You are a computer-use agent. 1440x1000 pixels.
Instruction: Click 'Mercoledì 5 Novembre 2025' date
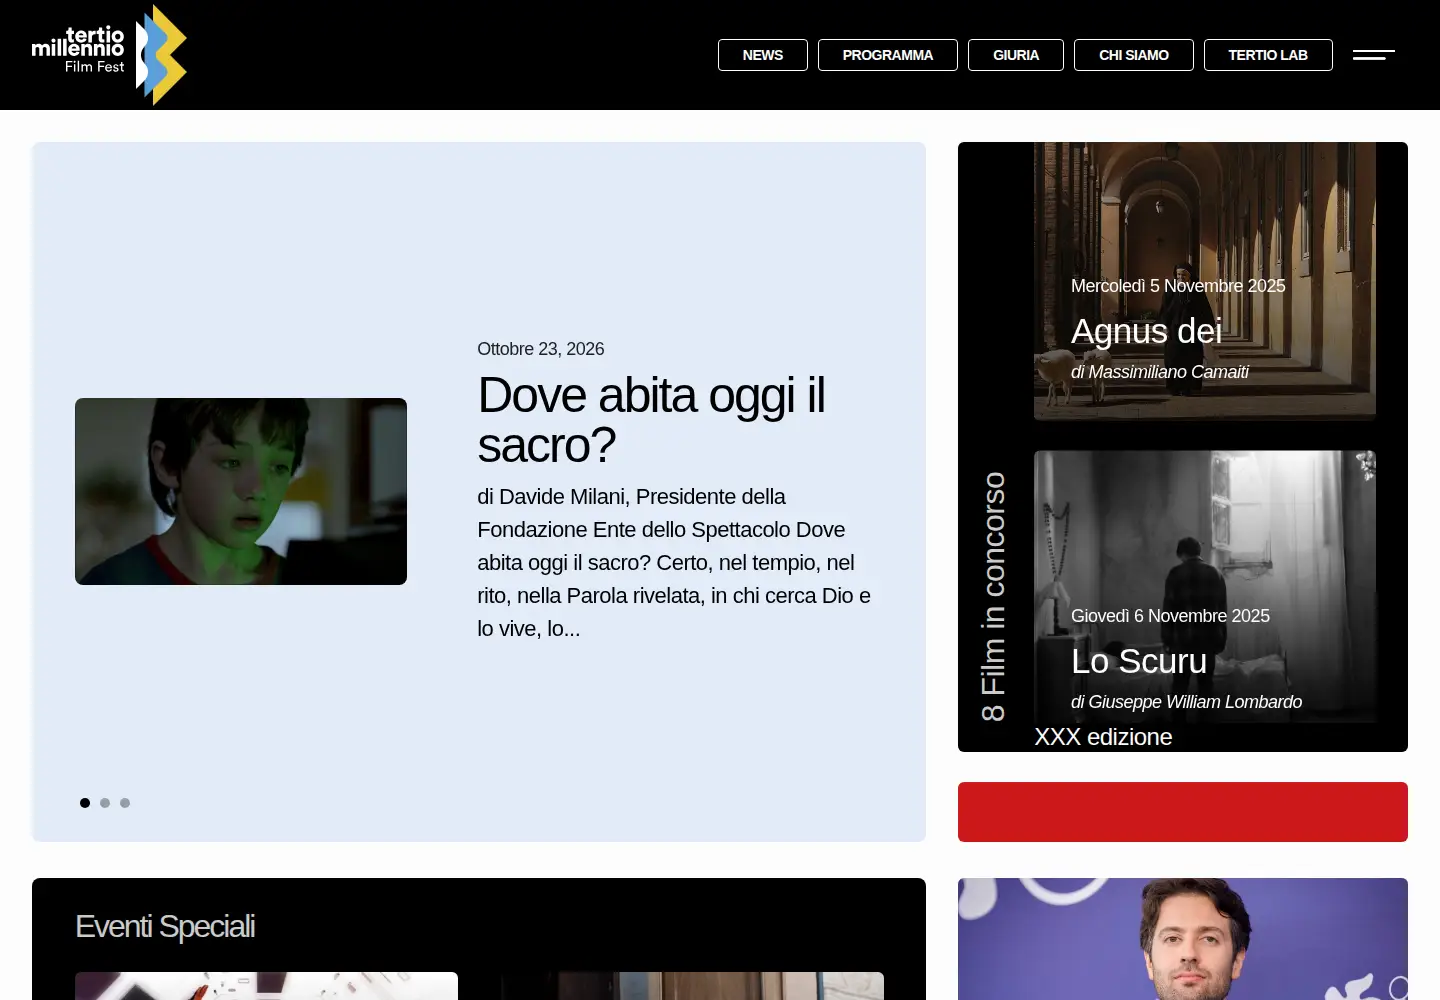1178,286
